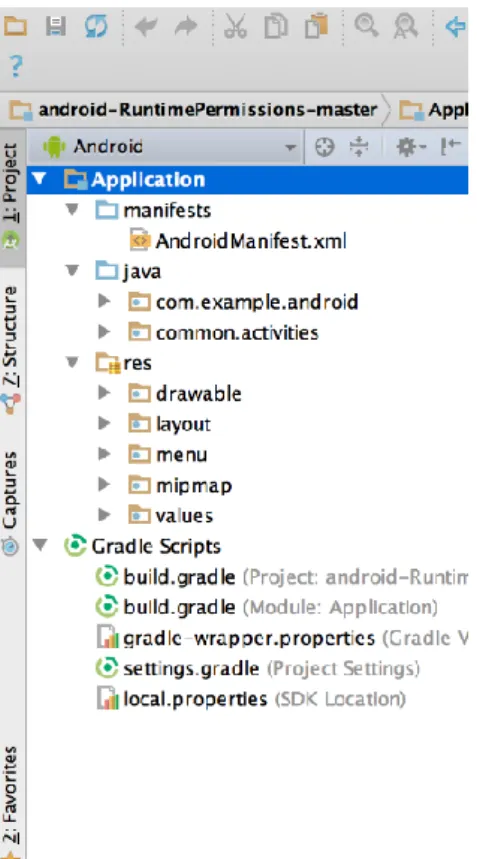Image resolution: width=477 pixels, height=859 pixels.
Task: Select the mipmap folder
Action: [180, 485]
